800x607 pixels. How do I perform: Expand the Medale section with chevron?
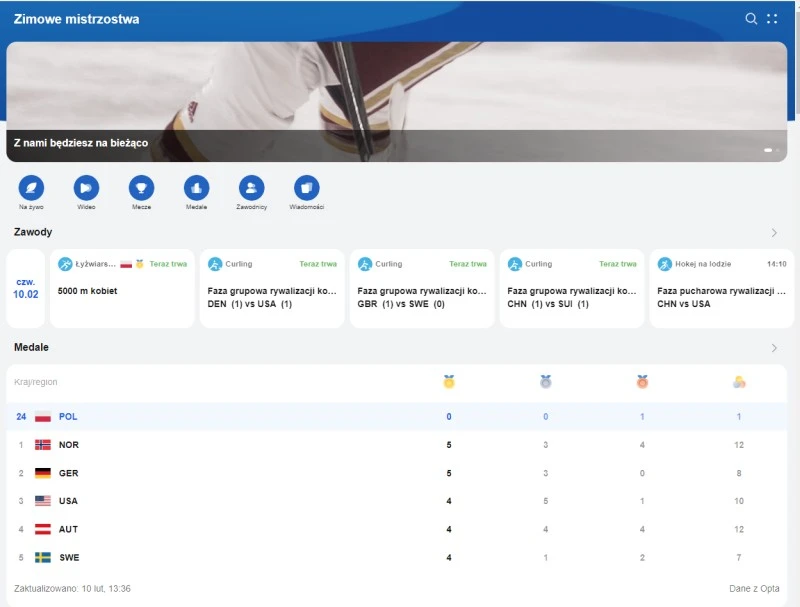[x=774, y=348]
